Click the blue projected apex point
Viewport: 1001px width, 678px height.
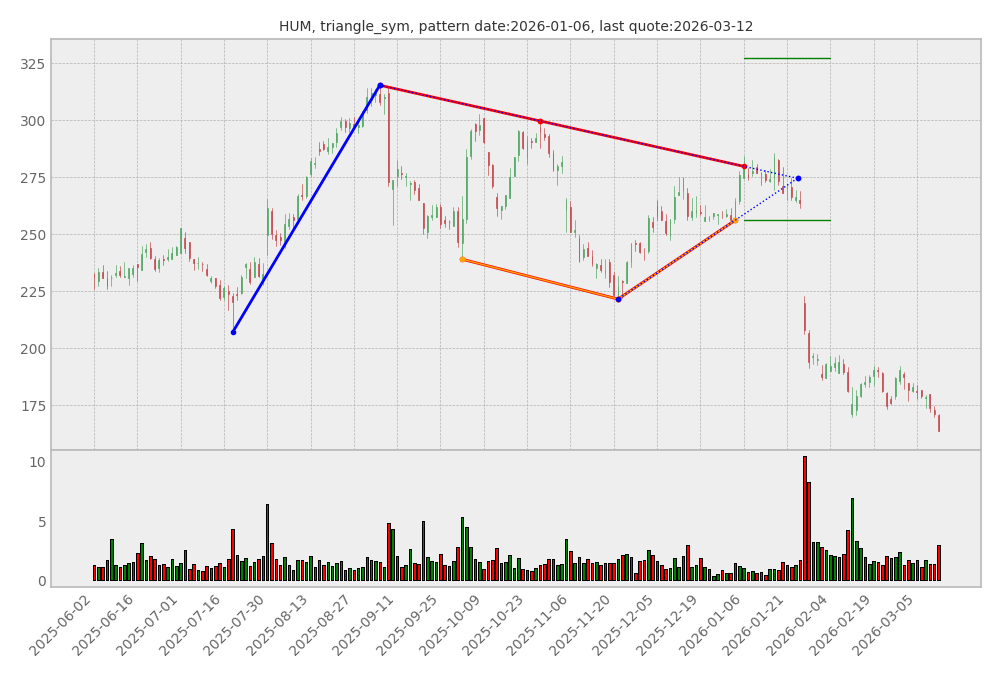point(798,178)
